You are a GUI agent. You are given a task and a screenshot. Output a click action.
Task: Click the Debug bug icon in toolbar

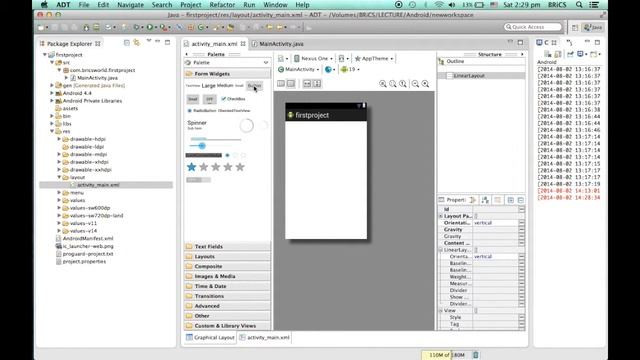click(x=136, y=27)
